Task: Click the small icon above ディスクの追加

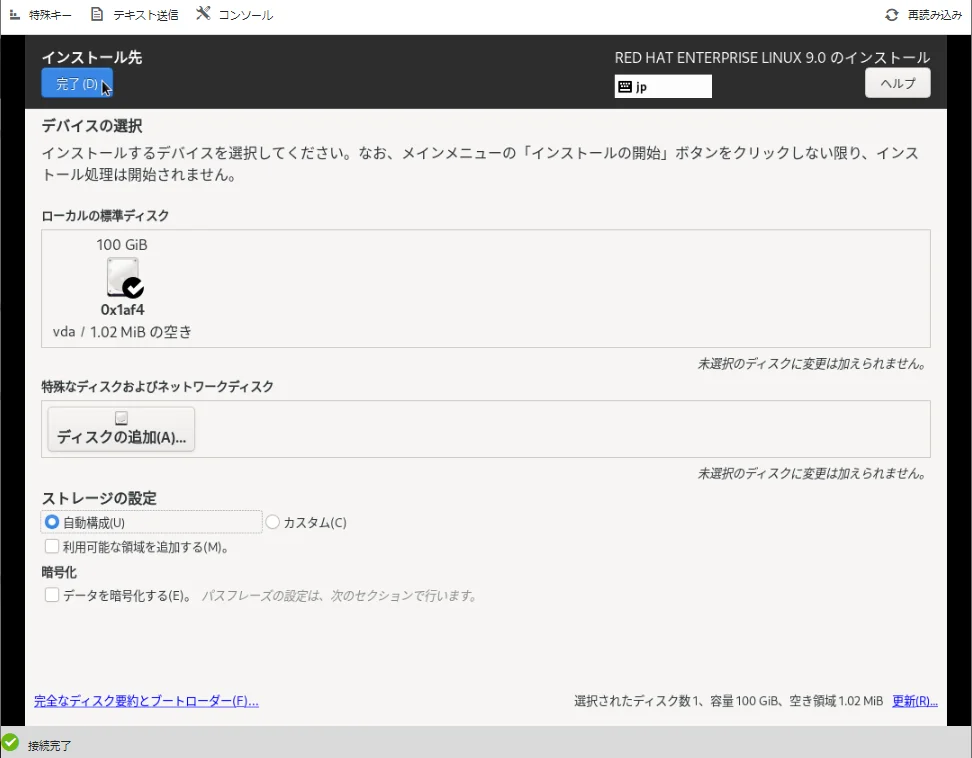Action: coord(121,418)
